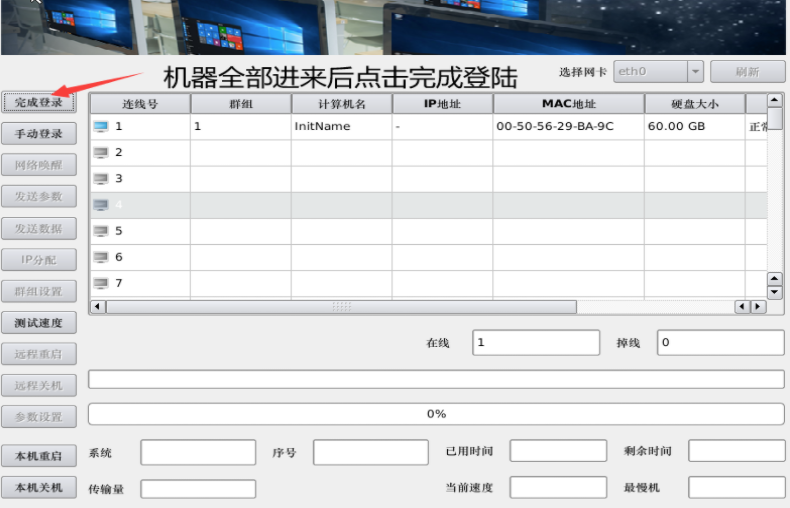The image size is (790, 508).
Task: Click the vertical scrollbar up arrow
Action: (x=774, y=101)
